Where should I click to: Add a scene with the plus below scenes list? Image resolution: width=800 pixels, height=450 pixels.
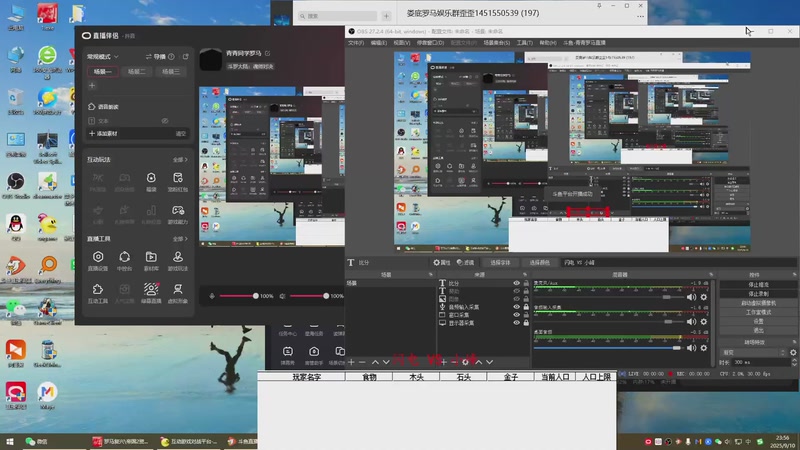point(351,362)
